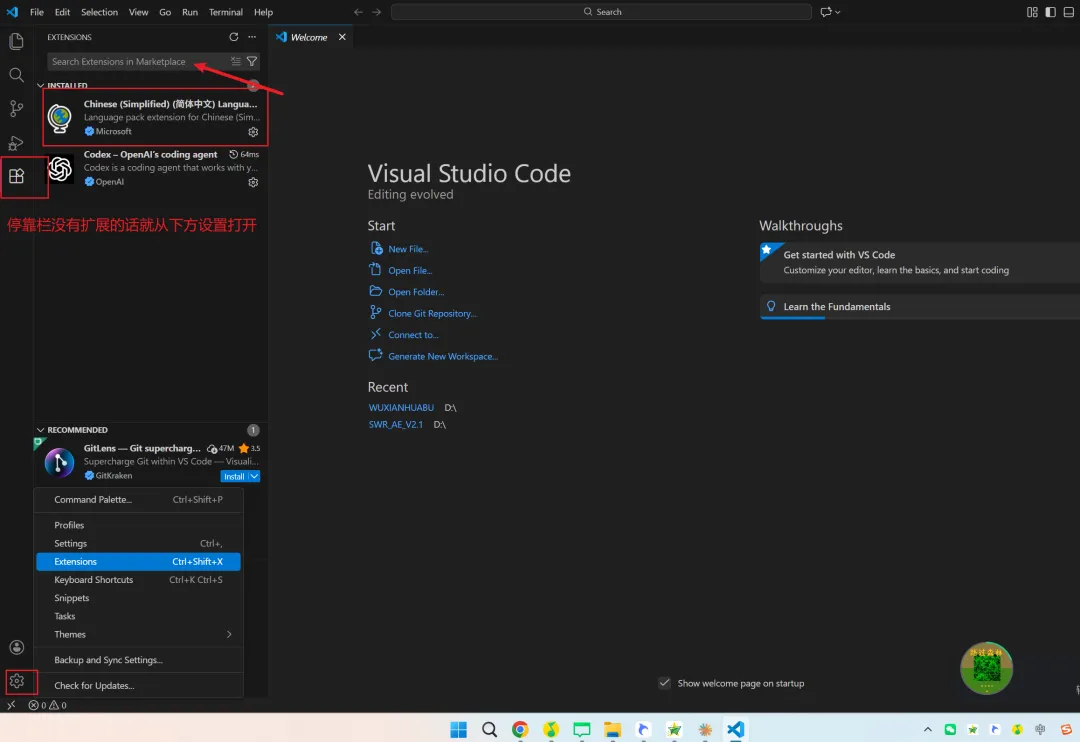Image resolution: width=1080 pixels, height=742 pixels.
Task: Open the chat dropdown chevron in title bar
Action: 838,12
